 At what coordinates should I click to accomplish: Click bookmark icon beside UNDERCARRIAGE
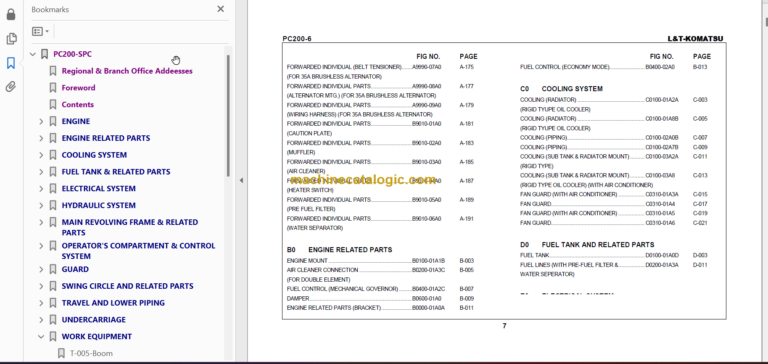[53, 319]
